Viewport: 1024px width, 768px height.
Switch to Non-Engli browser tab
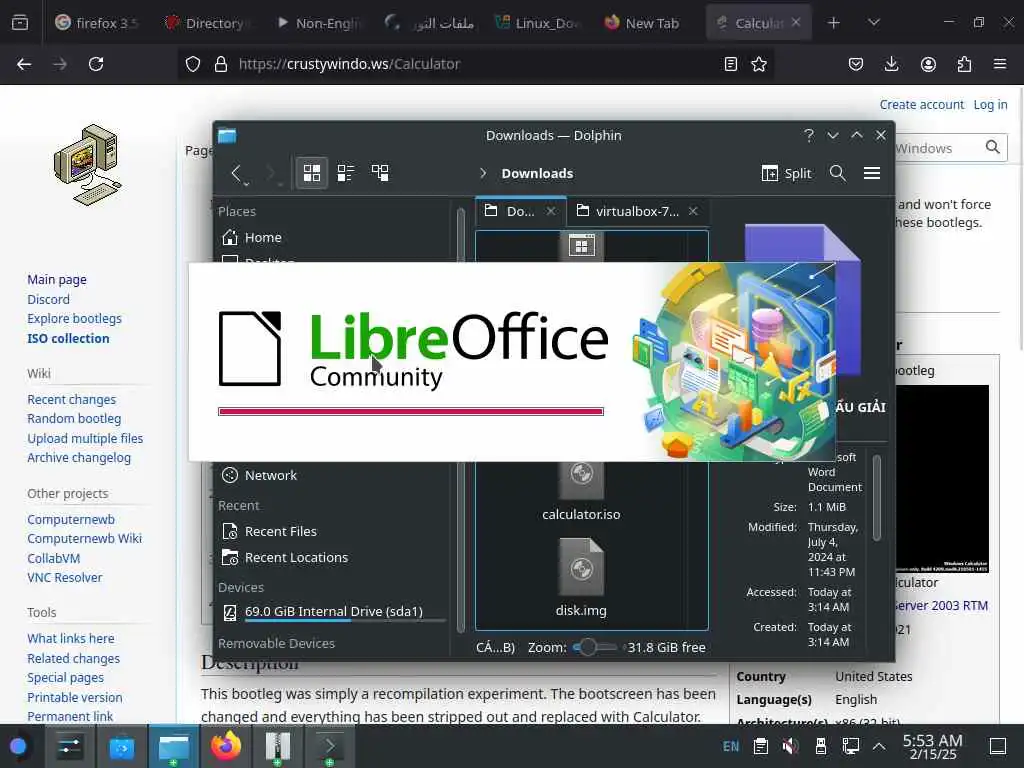[318, 23]
